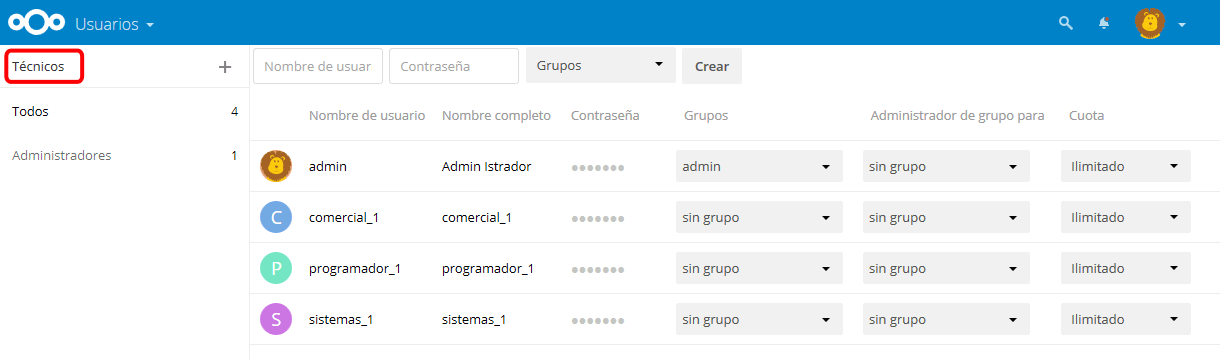Open the Grupos dropdown for new user
This screenshot has width=1220, height=360.
coord(601,66)
